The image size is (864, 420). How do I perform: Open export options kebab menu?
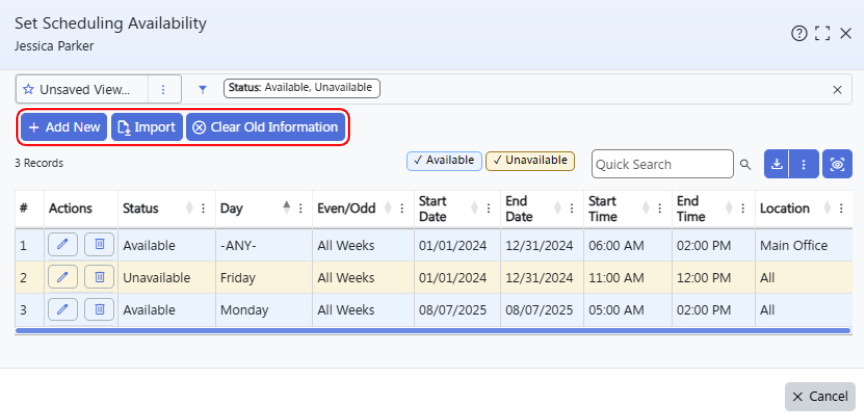(x=804, y=164)
